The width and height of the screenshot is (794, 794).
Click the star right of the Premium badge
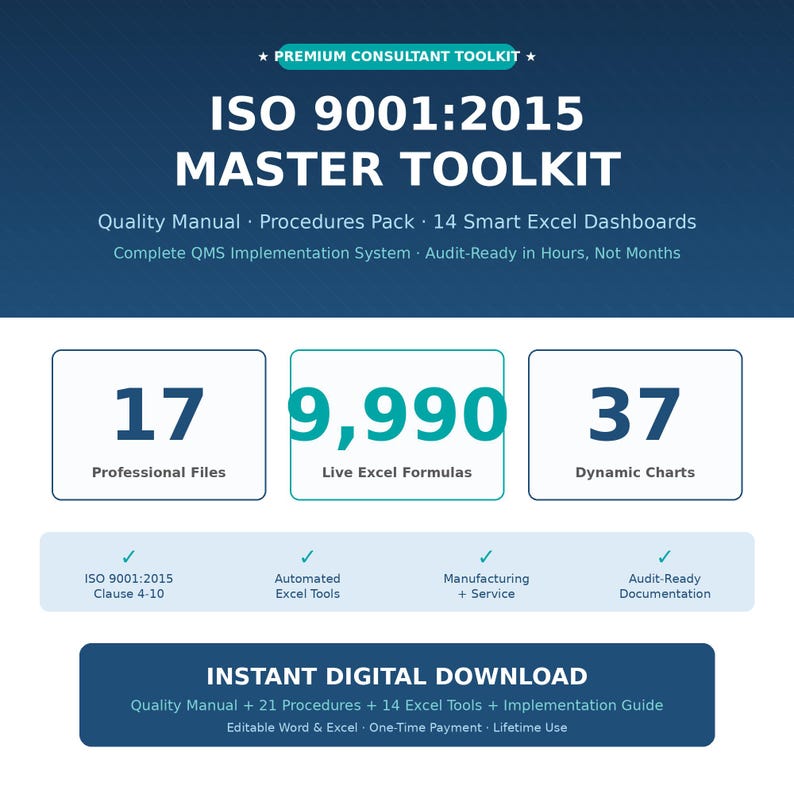[531, 56]
